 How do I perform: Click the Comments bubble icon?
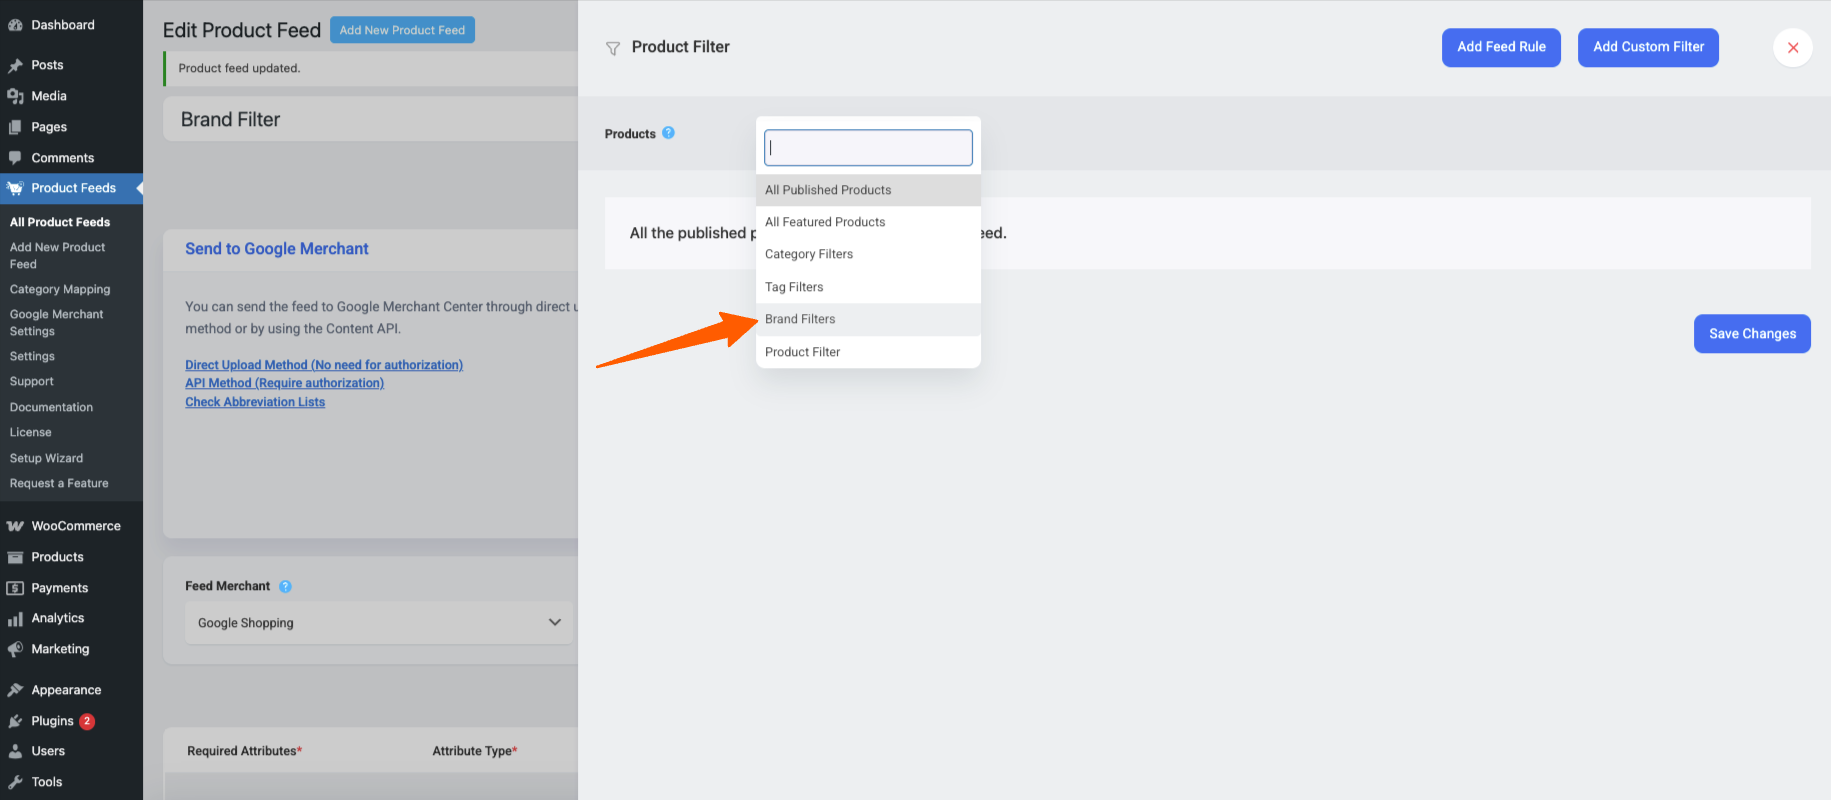pyautogui.click(x=15, y=158)
